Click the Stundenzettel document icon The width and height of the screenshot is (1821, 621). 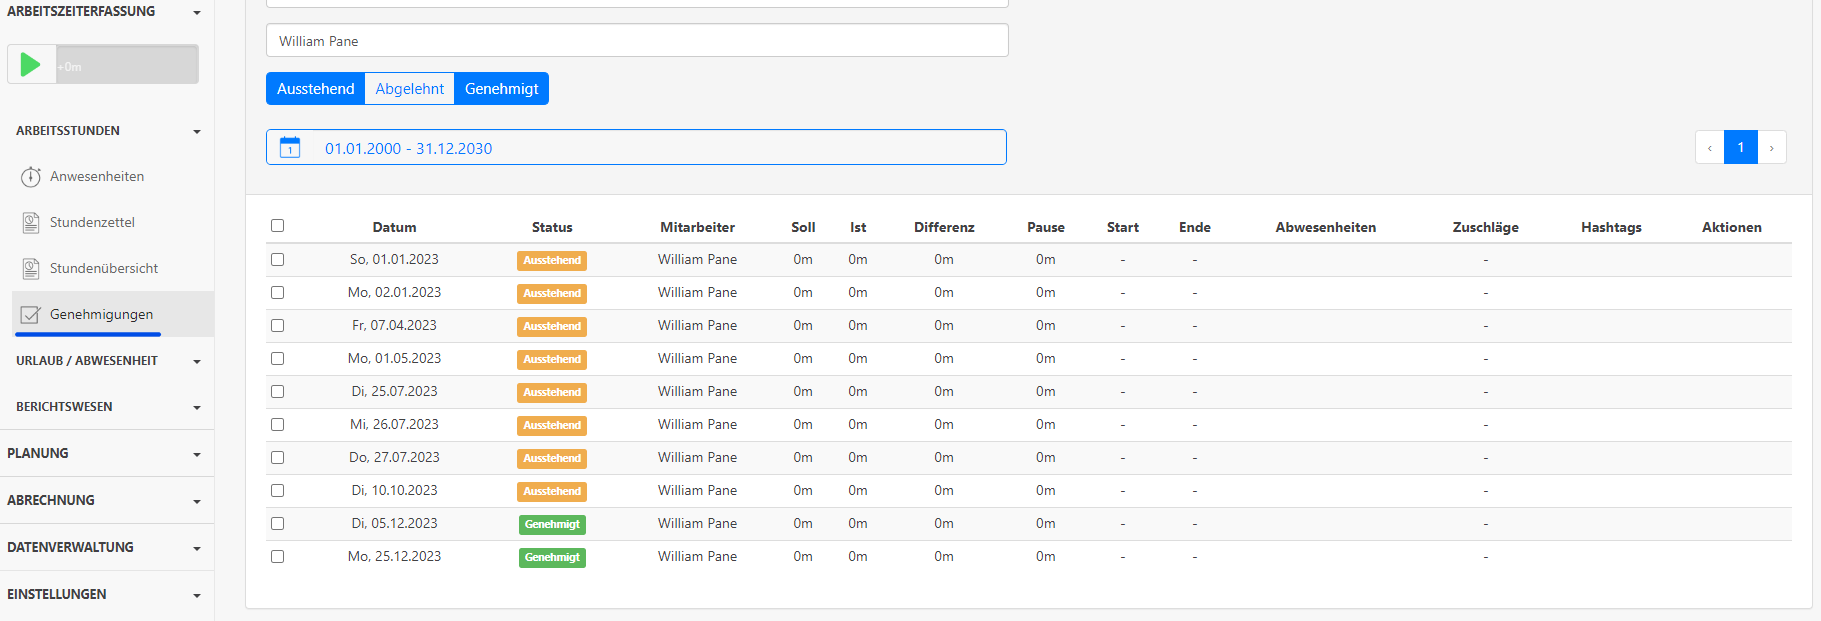coord(31,223)
